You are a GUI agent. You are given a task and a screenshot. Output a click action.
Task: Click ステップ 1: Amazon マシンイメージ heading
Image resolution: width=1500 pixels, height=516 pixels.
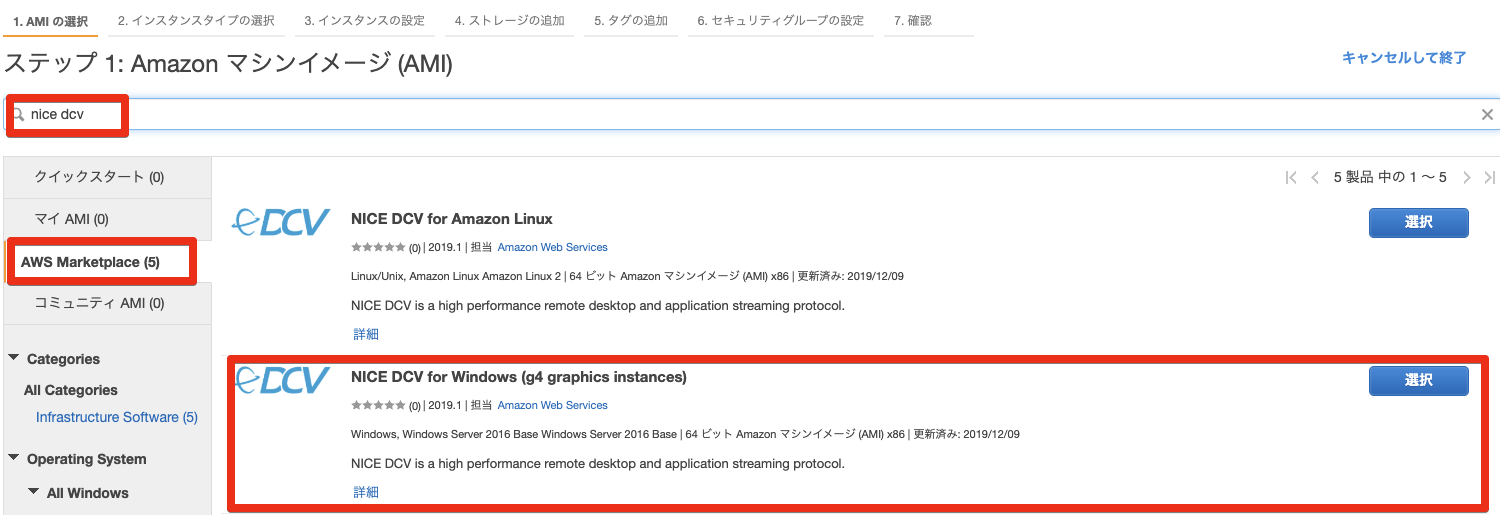coord(228,65)
